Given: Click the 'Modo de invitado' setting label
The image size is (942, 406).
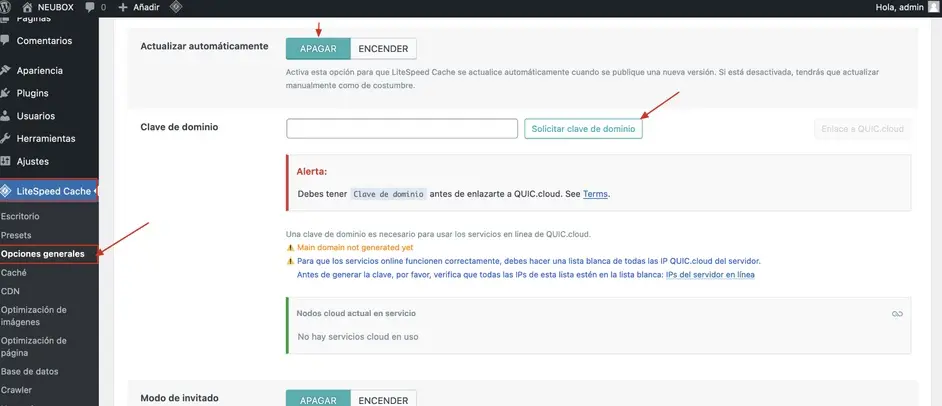Looking at the screenshot, I should point(179,398).
